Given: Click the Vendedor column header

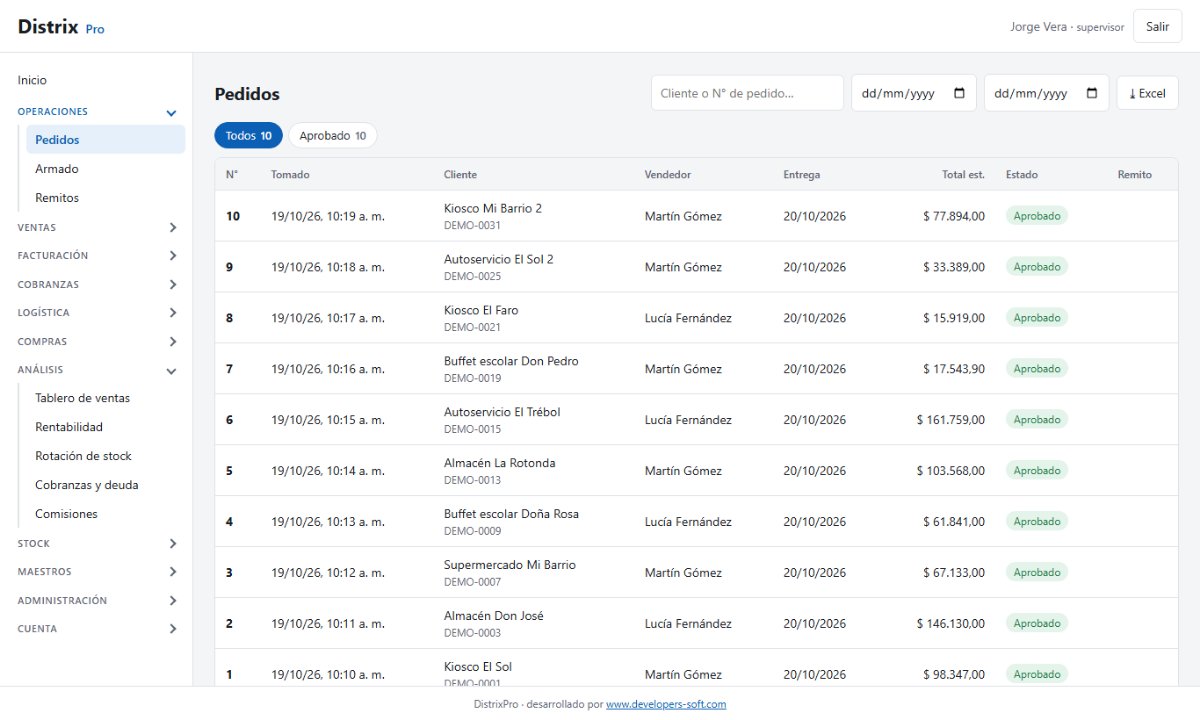Looking at the screenshot, I should [668, 174].
